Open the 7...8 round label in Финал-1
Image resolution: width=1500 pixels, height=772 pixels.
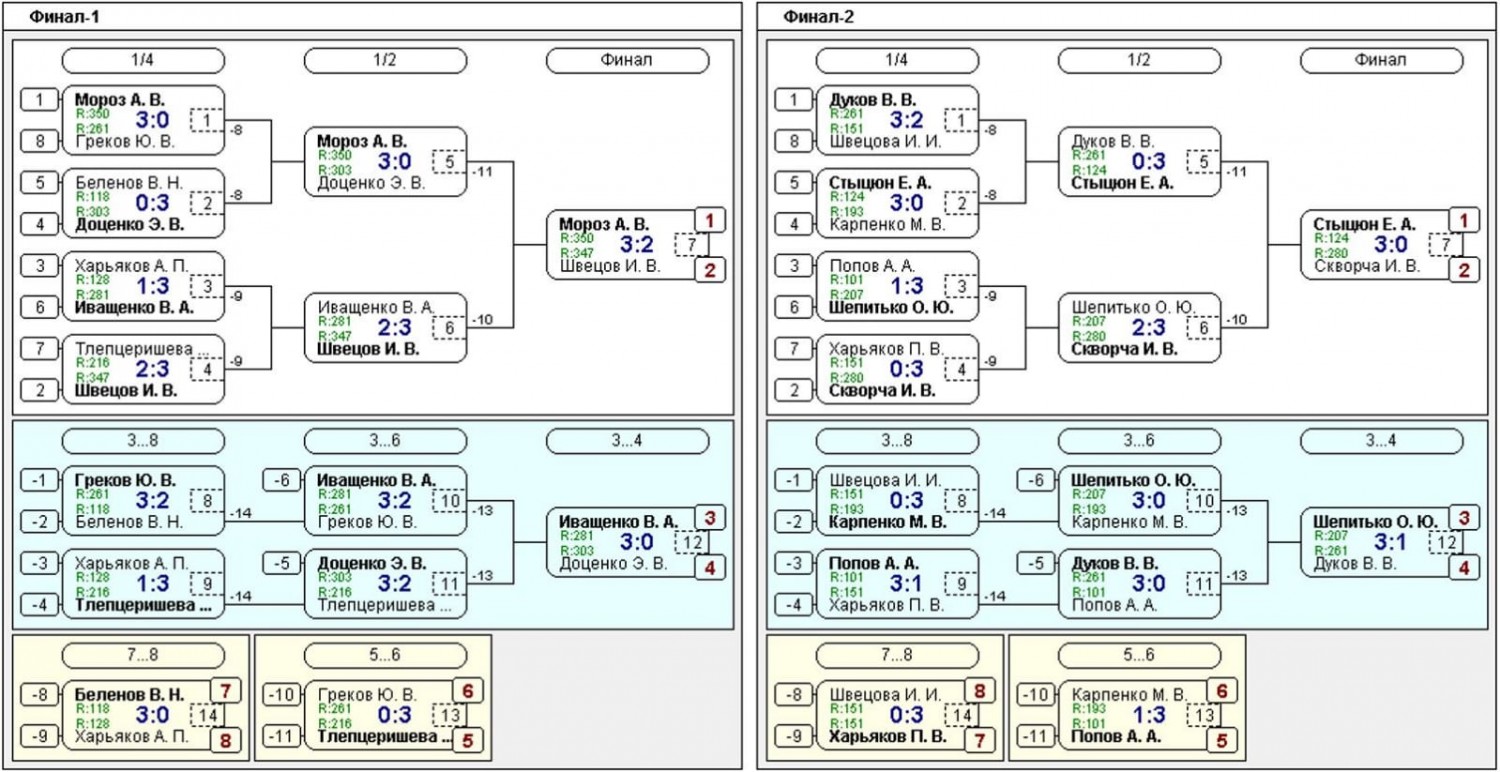(x=143, y=655)
